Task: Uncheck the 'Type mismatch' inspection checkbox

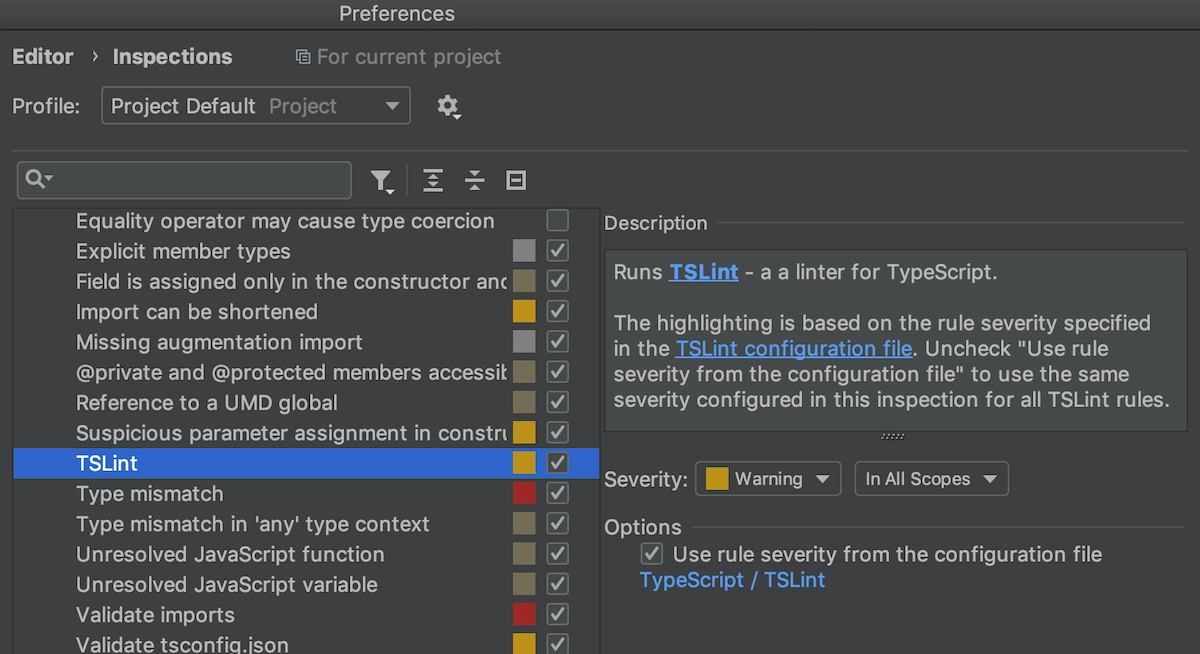Action: 558,493
